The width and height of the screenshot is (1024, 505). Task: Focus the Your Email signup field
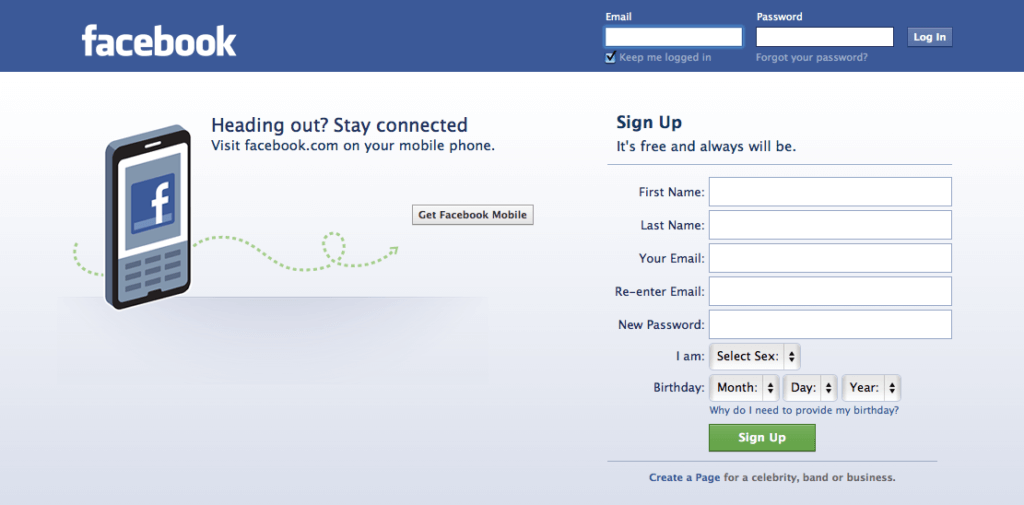tap(830, 258)
